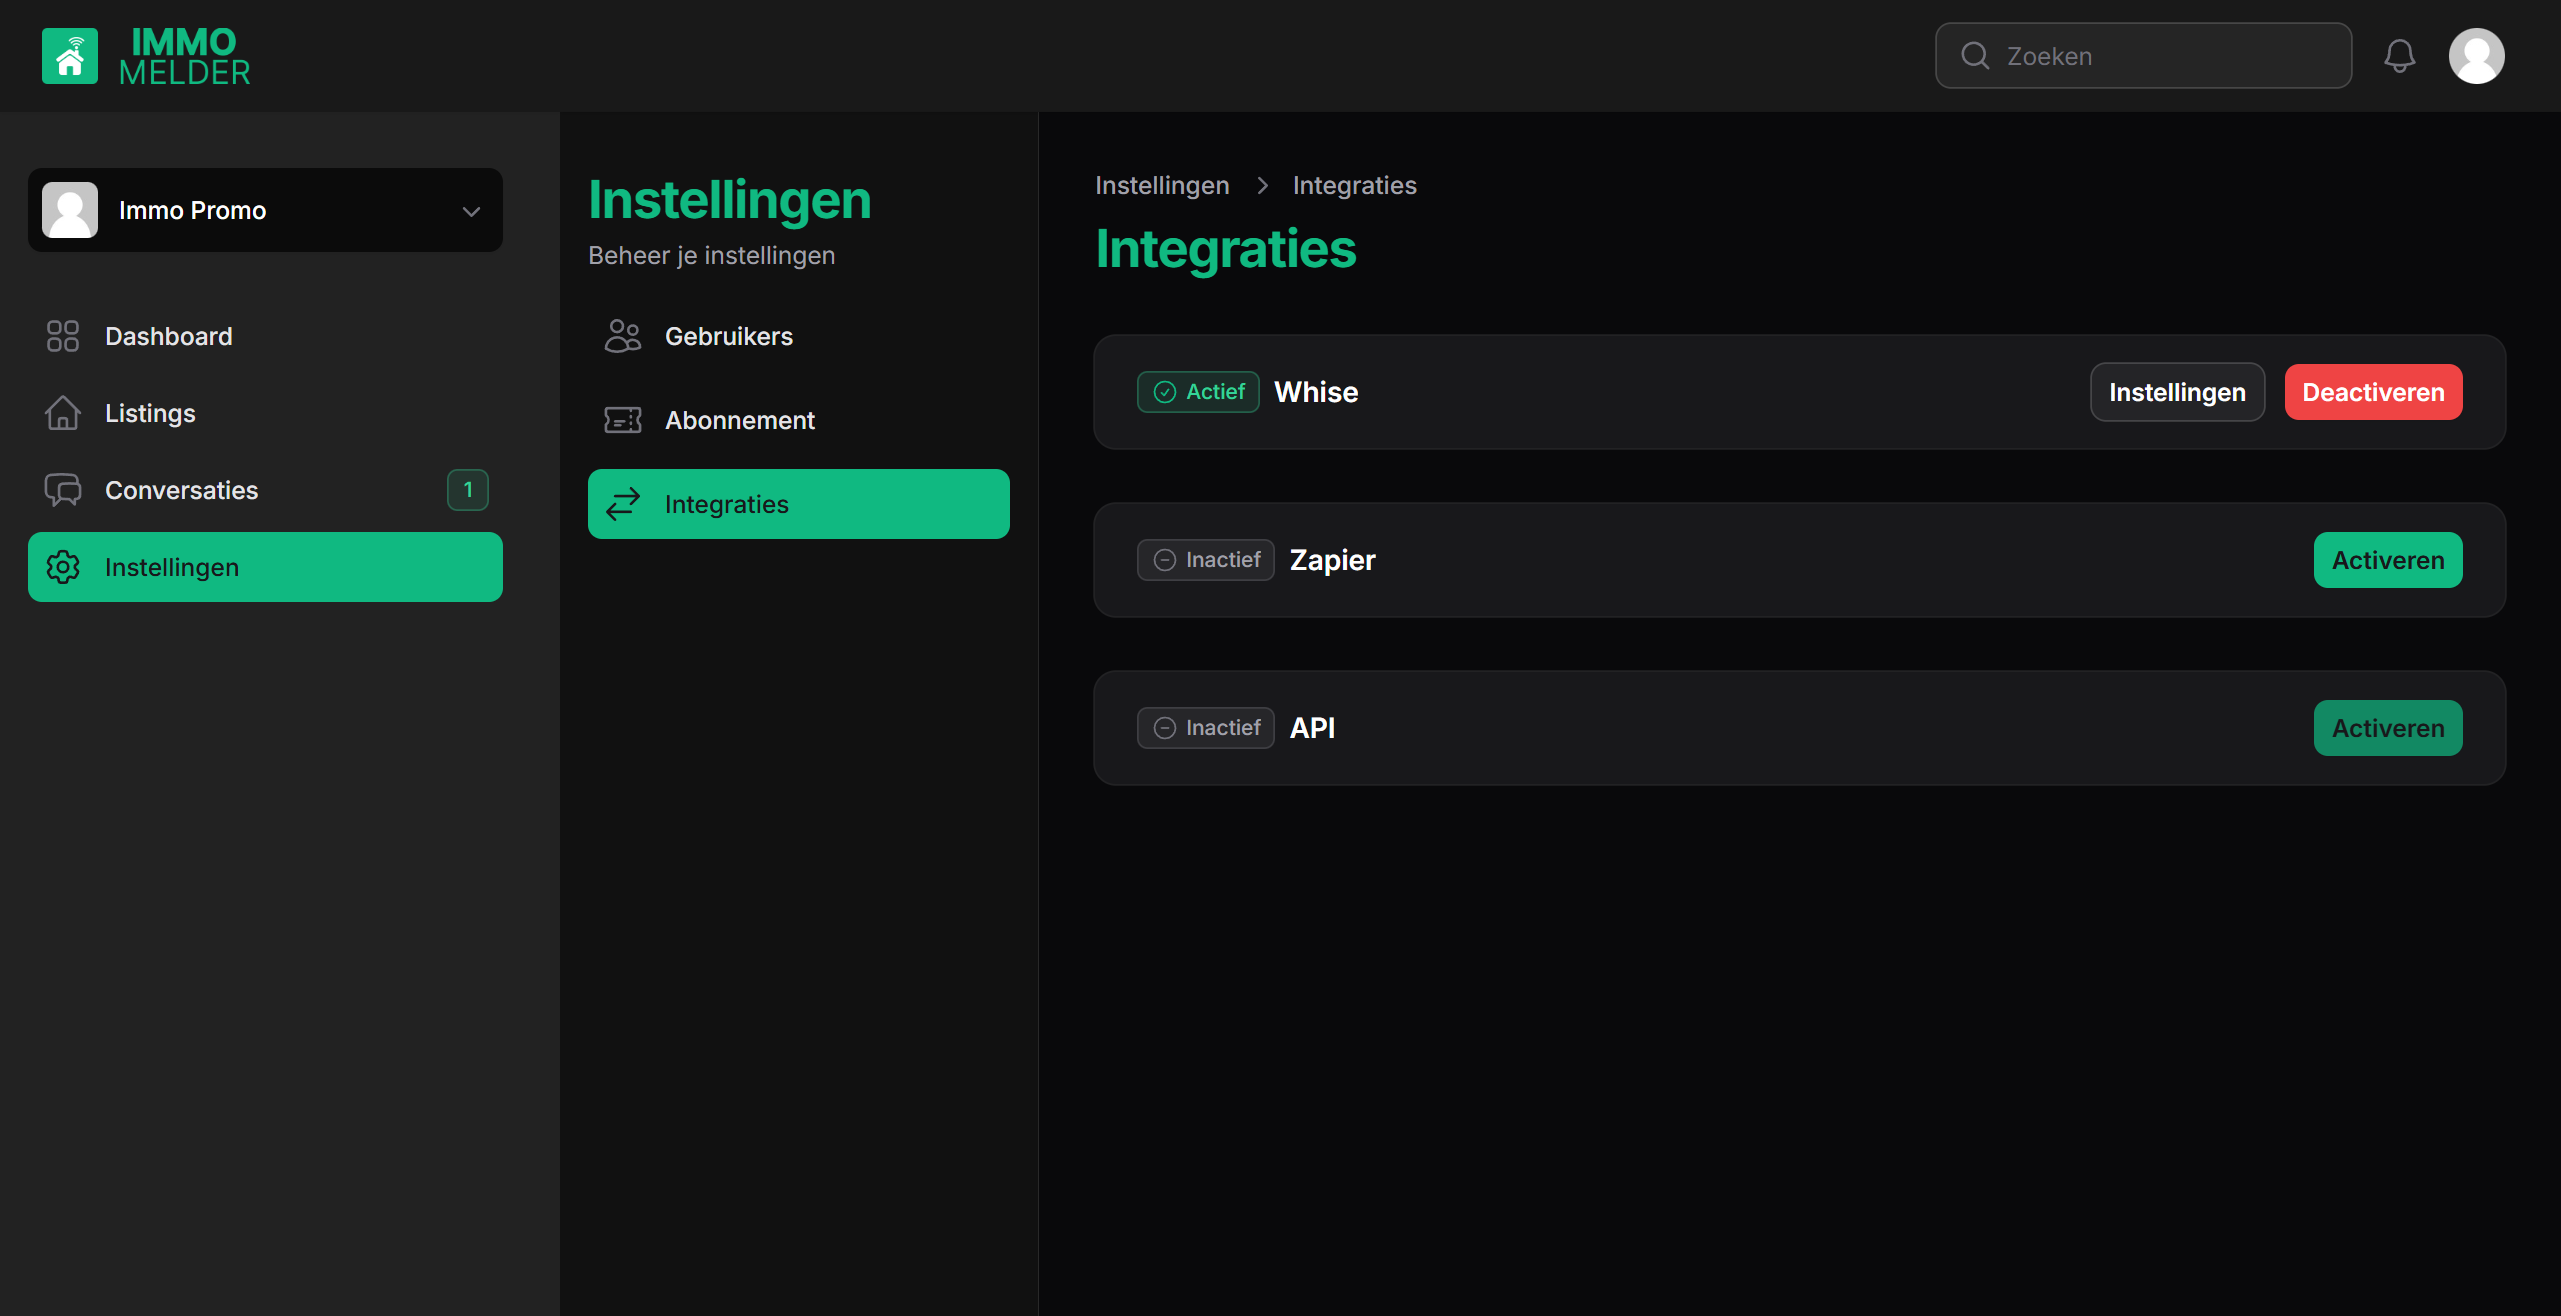This screenshot has width=2561, height=1316.
Task: Click the user profile avatar
Action: (x=2475, y=56)
